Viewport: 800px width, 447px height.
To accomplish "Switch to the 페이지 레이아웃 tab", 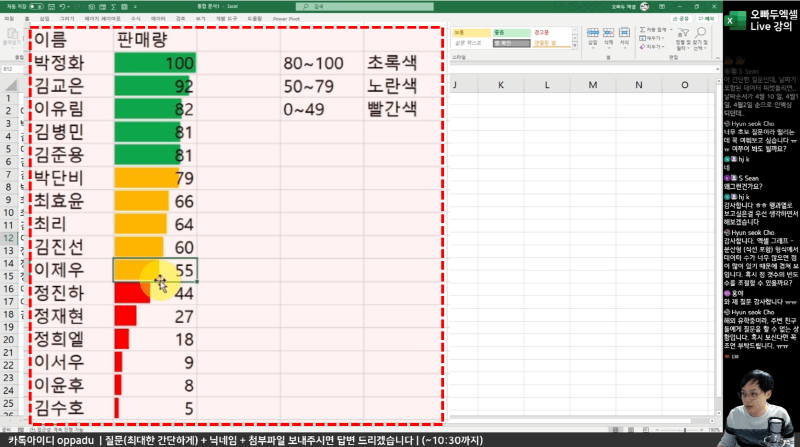I will coord(103,19).
